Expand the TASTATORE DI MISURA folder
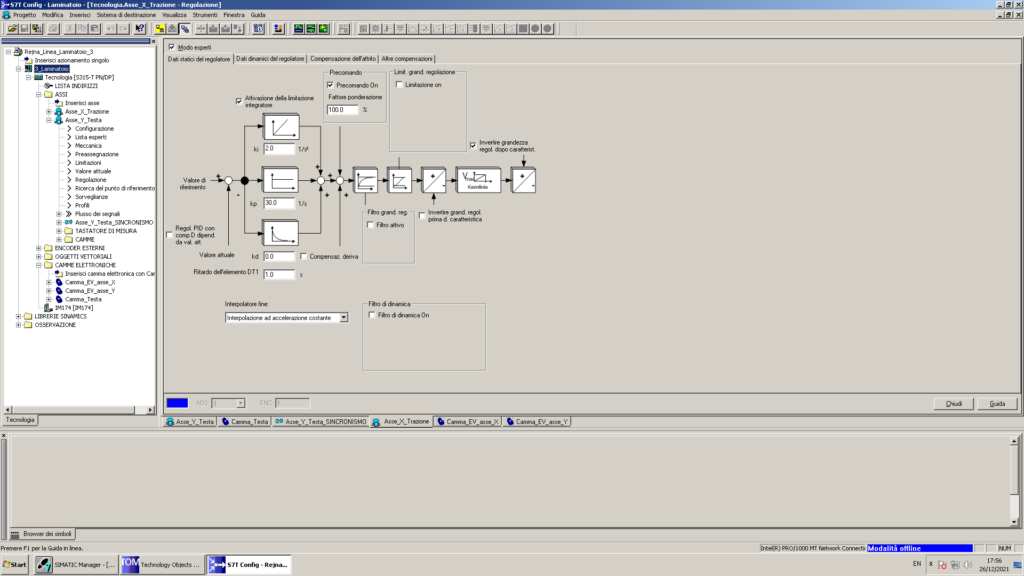The image size is (1024, 576). [59, 231]
